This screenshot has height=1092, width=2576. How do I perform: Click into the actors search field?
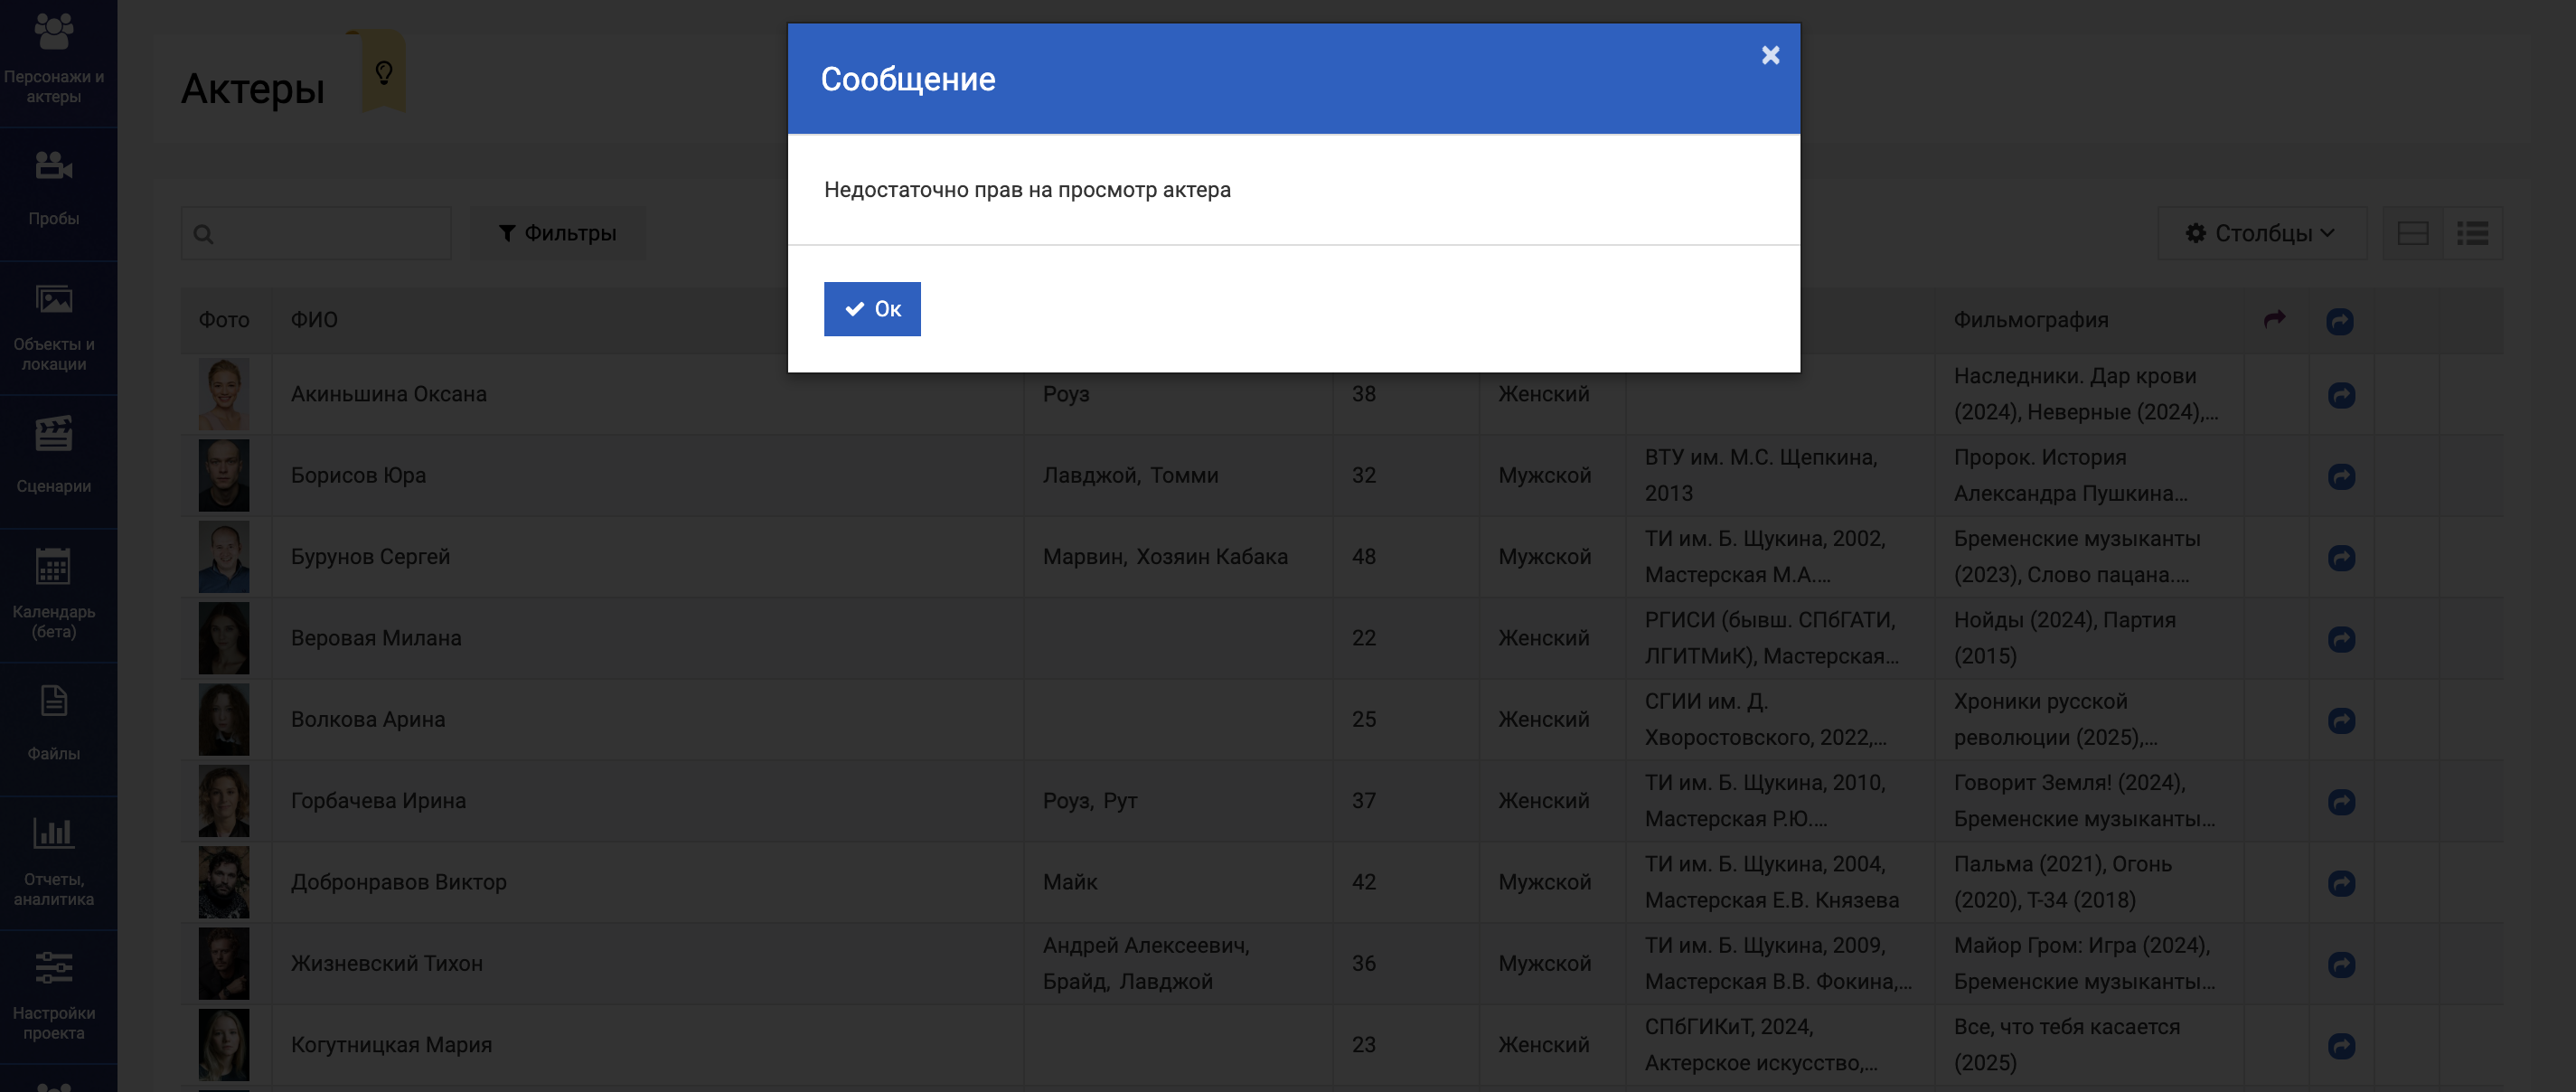tap(316, 234)
